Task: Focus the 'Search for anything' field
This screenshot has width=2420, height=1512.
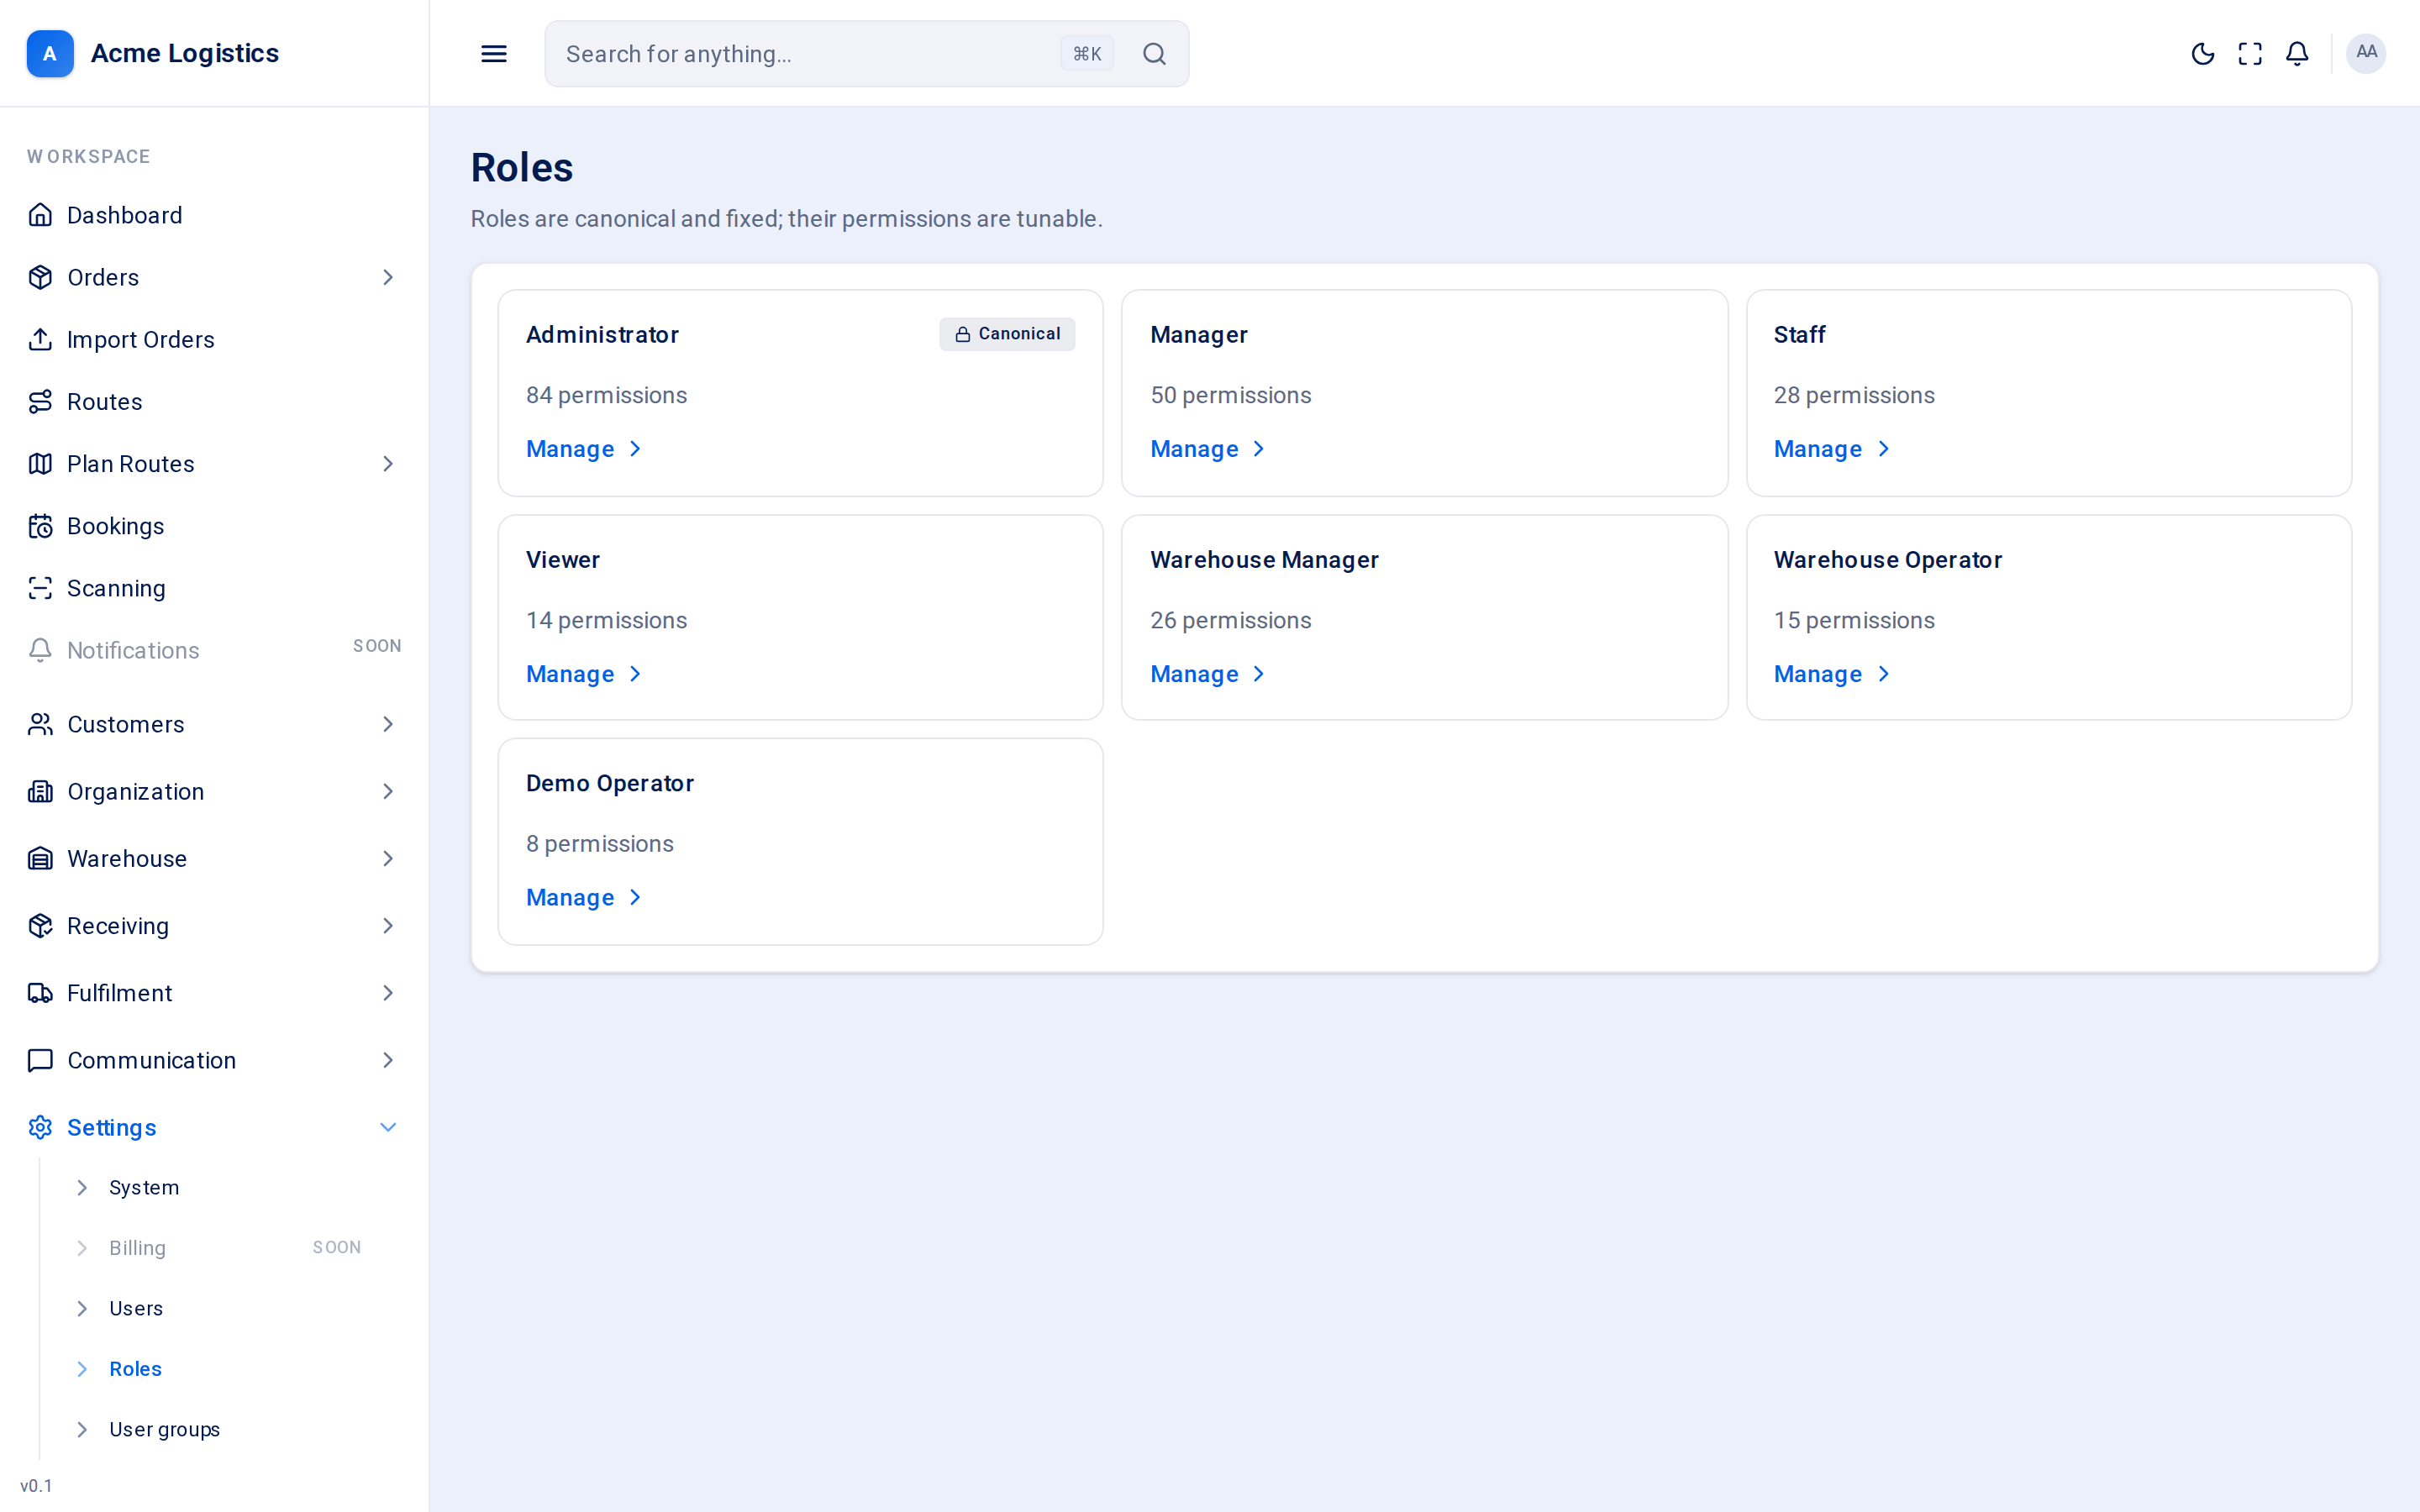Action: pyautogui.click(x=866, y=54)
